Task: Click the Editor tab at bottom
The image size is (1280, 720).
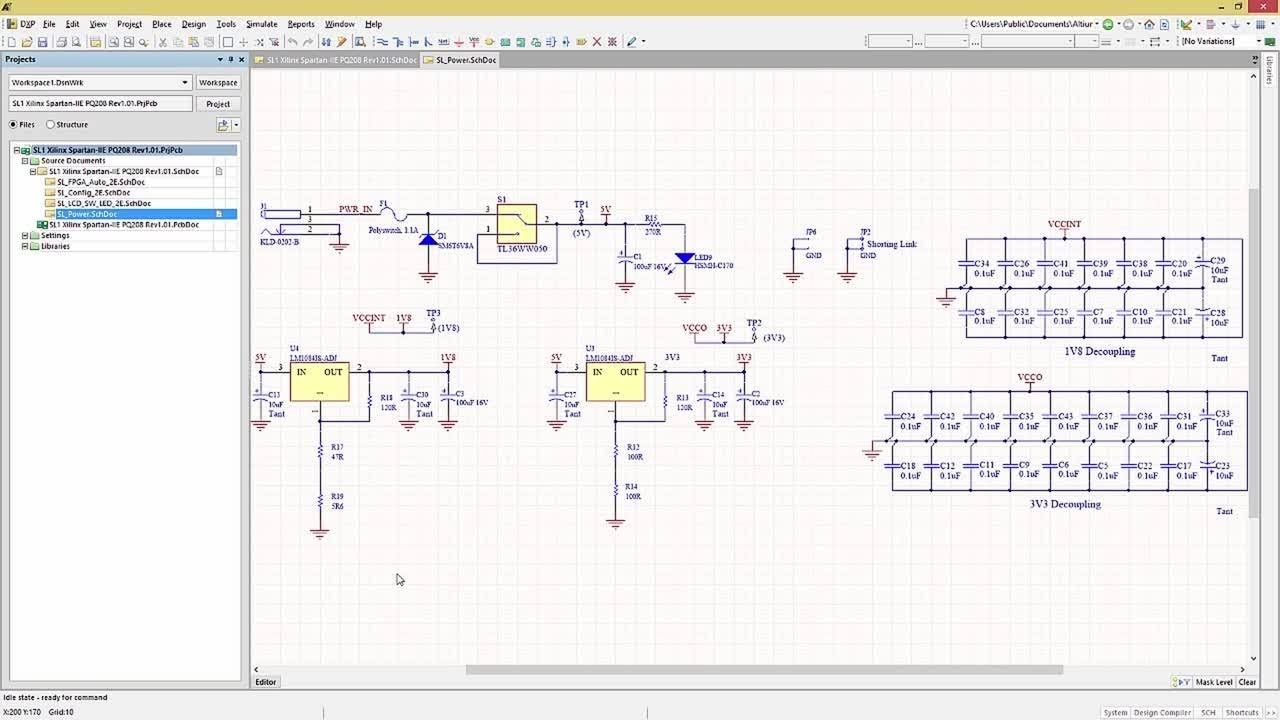Action: pos(265,682)
